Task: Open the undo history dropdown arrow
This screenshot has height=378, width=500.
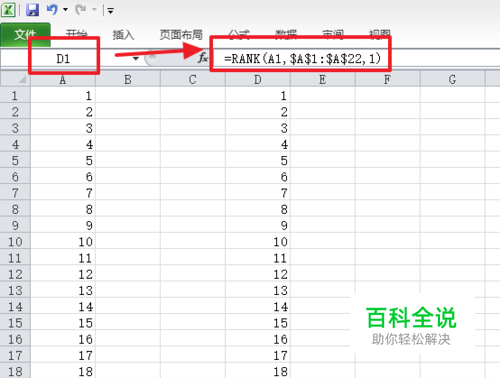Action: (x=66, y=10)
